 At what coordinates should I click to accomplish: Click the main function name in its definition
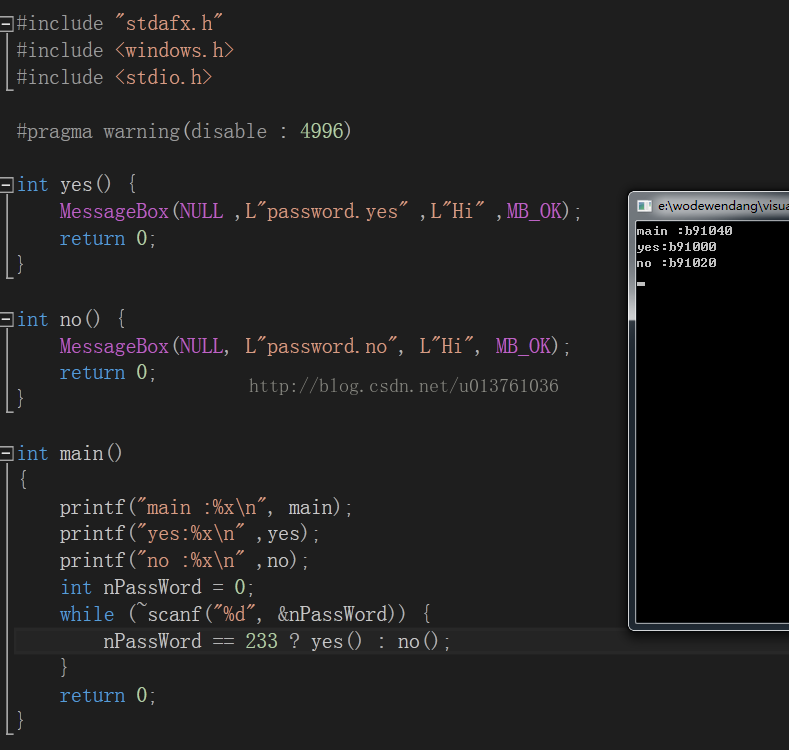(82, 454)
